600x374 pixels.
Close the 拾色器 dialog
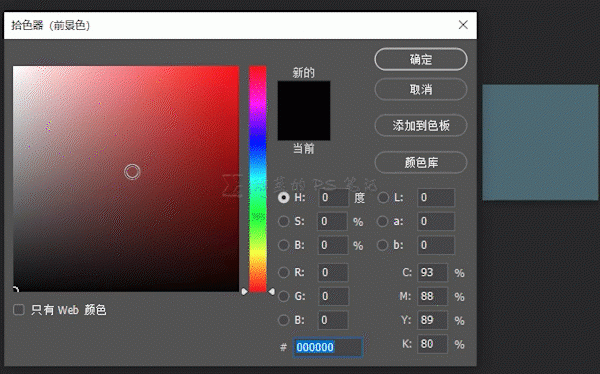[463, 25]
